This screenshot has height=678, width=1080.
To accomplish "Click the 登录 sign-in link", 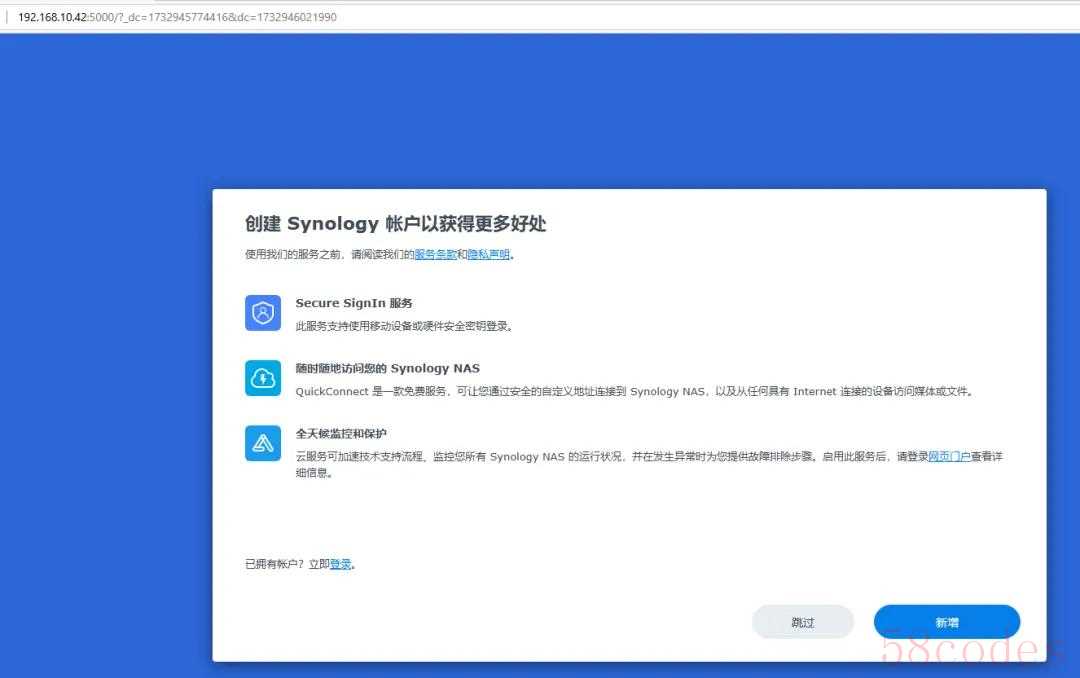I will pyautogui.click(x=341, y=565).
